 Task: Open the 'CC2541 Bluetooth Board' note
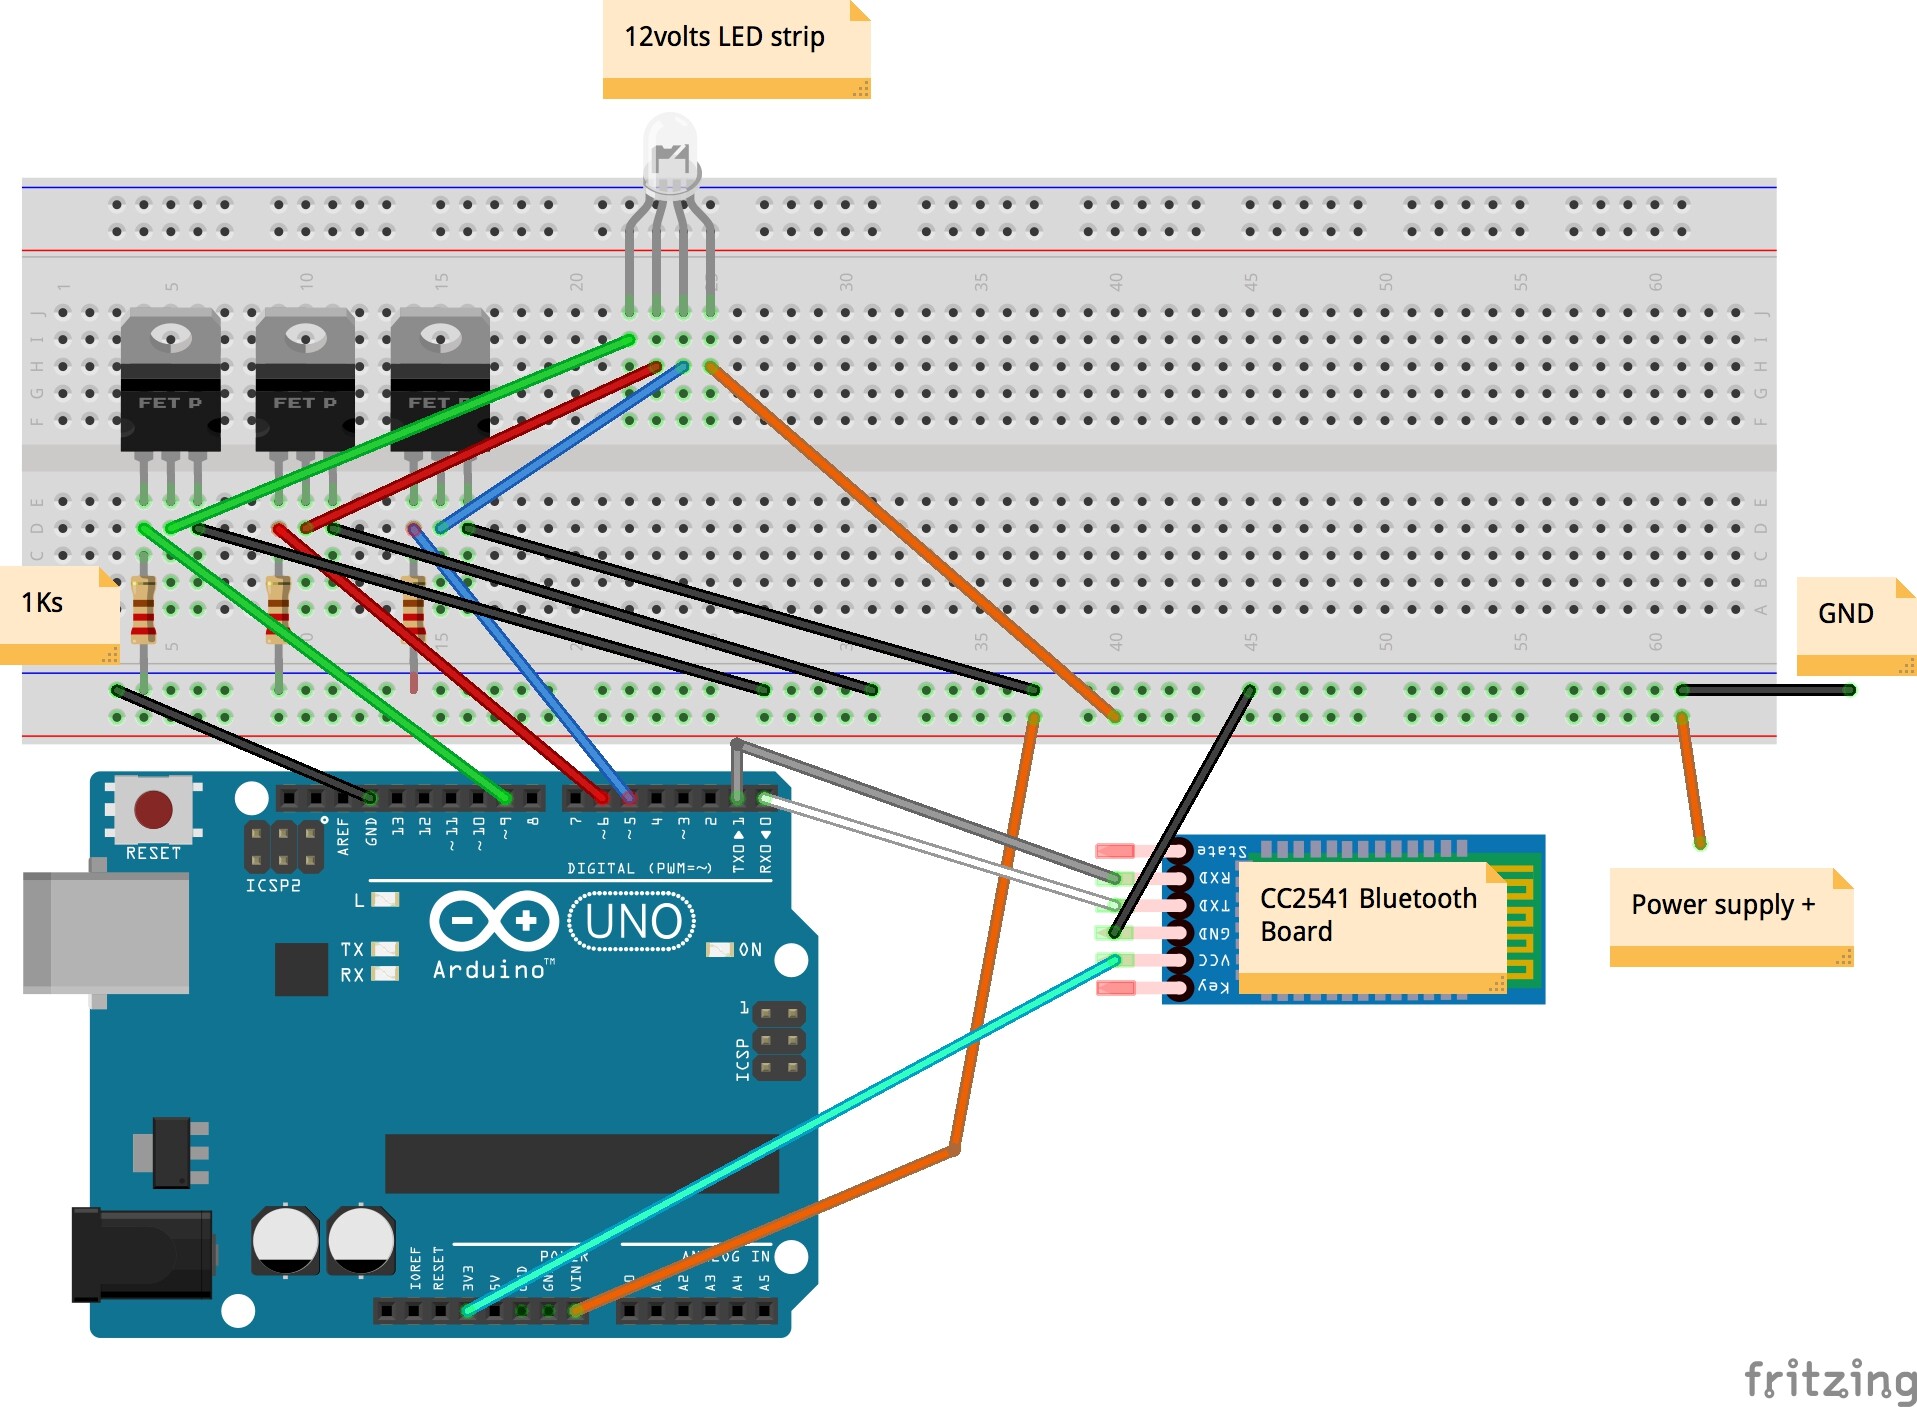click(x=1372, y=927)
